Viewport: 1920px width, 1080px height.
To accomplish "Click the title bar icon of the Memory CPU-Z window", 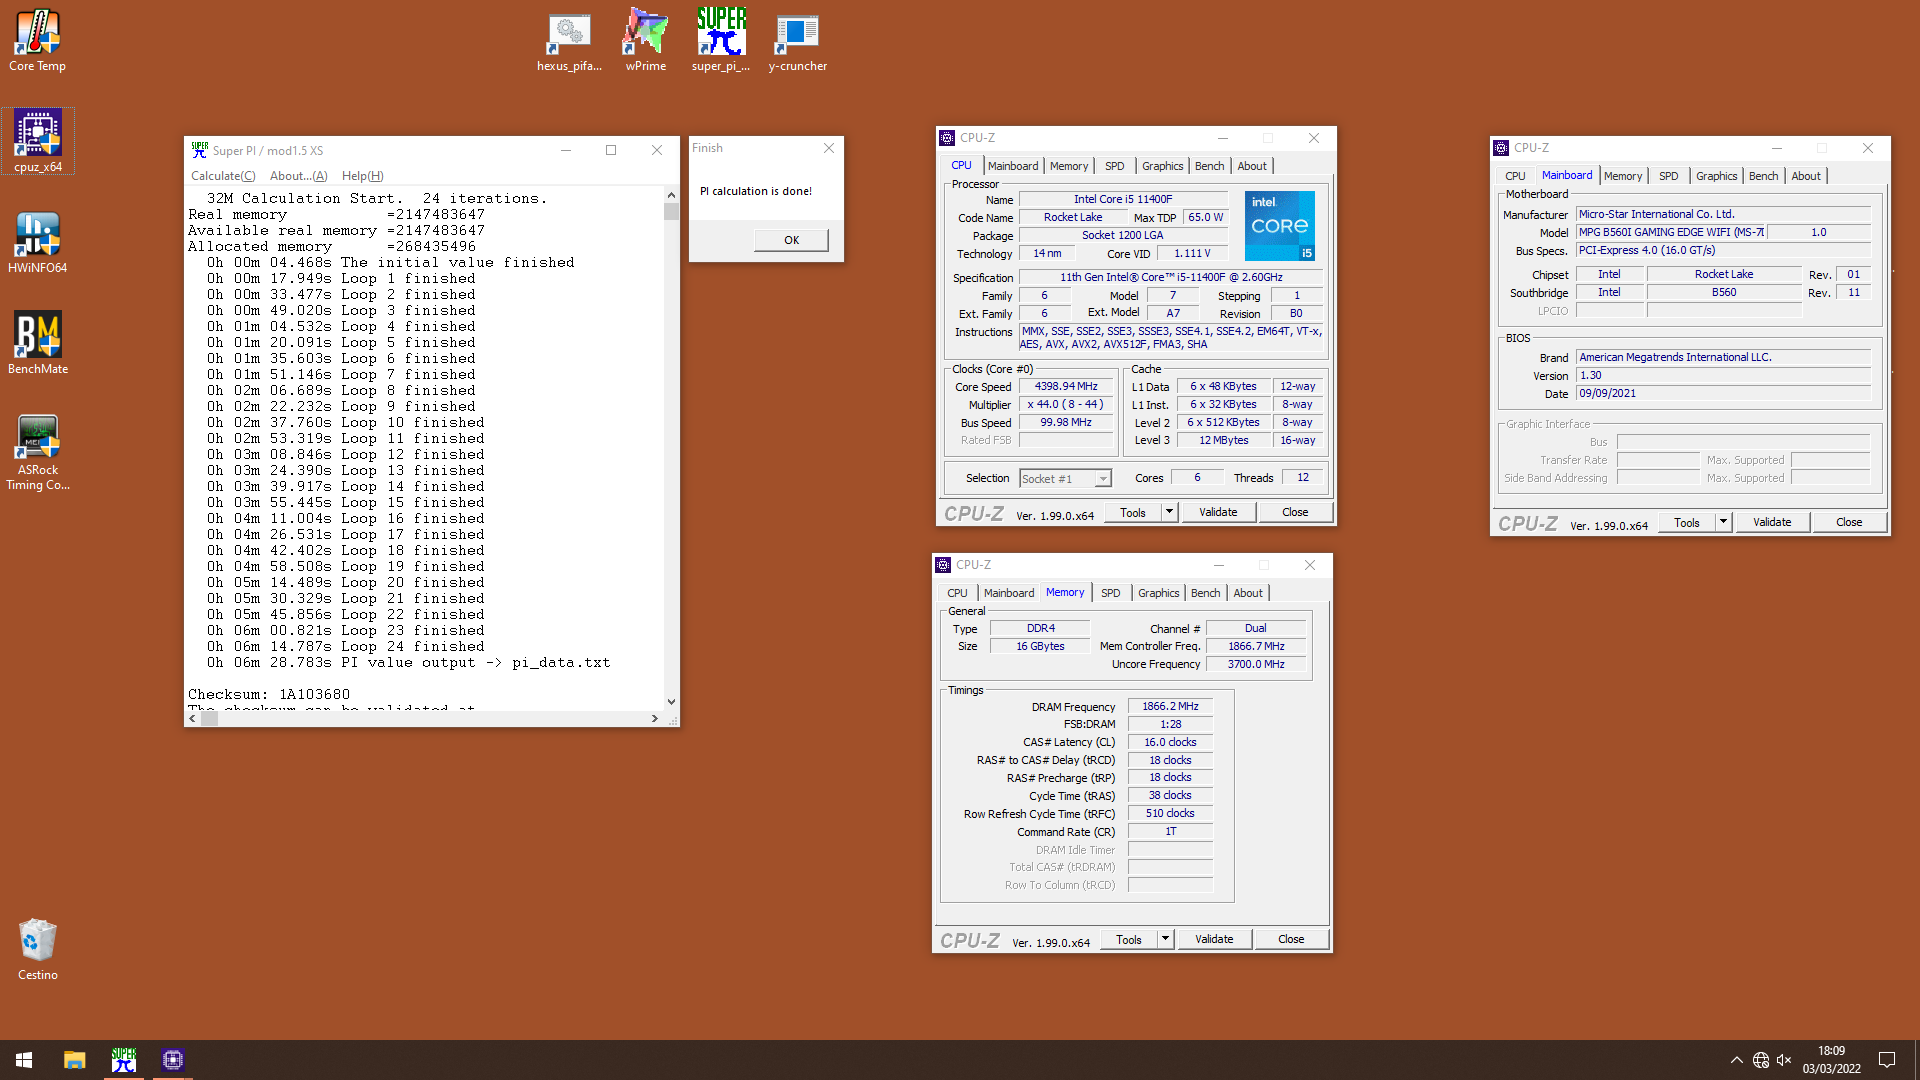I will coord(943,565).
